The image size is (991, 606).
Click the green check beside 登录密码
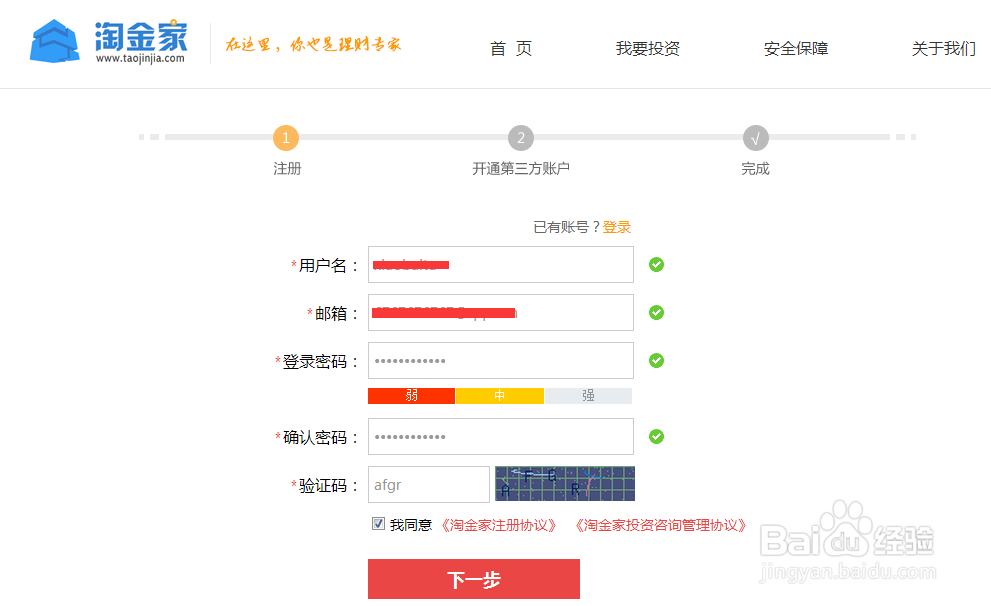(656, 360)
